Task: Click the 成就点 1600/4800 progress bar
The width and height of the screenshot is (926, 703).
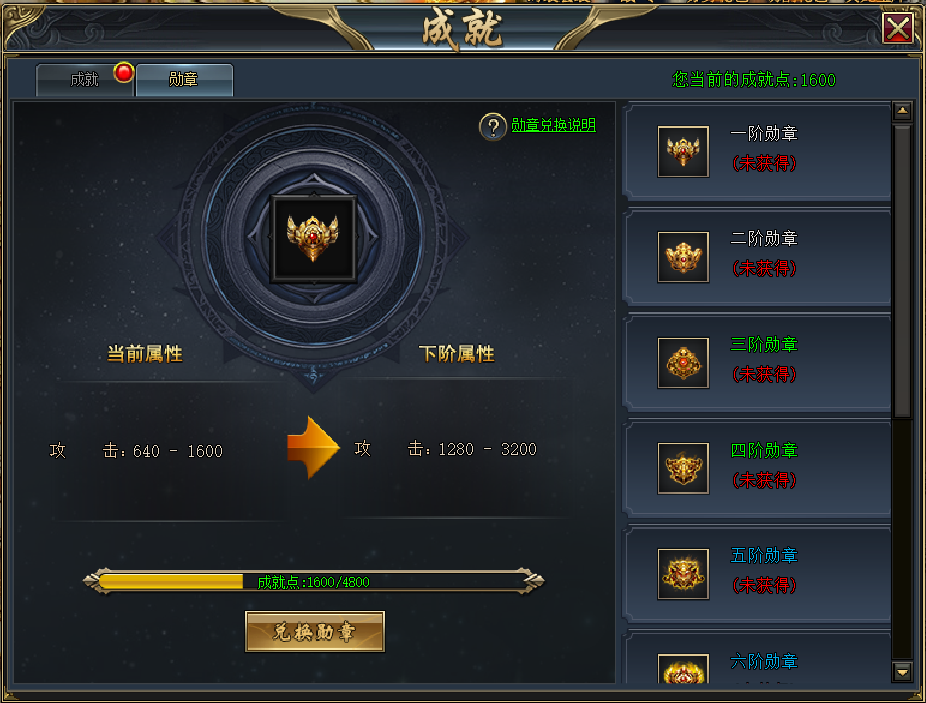Action: pyautogui.click(x=314, y=581)
